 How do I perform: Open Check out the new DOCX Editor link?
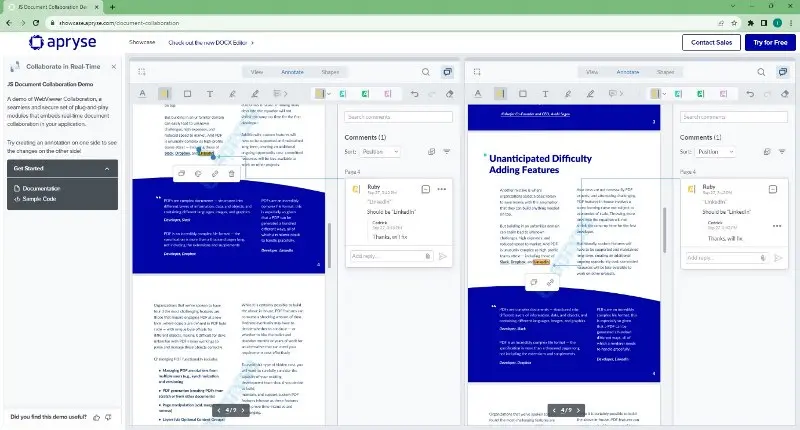click(211, 42)
